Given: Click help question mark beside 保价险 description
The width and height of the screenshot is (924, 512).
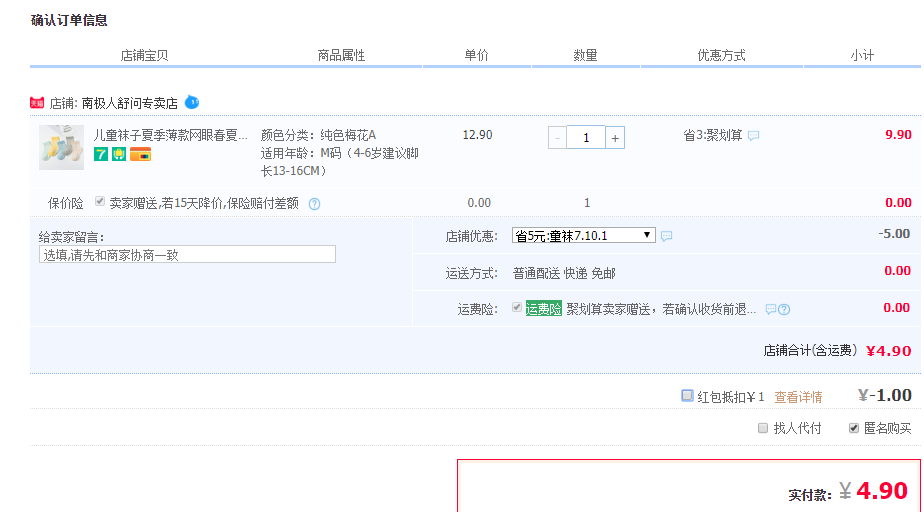Looking at the screenshot, I should click(x=315, y=204).
